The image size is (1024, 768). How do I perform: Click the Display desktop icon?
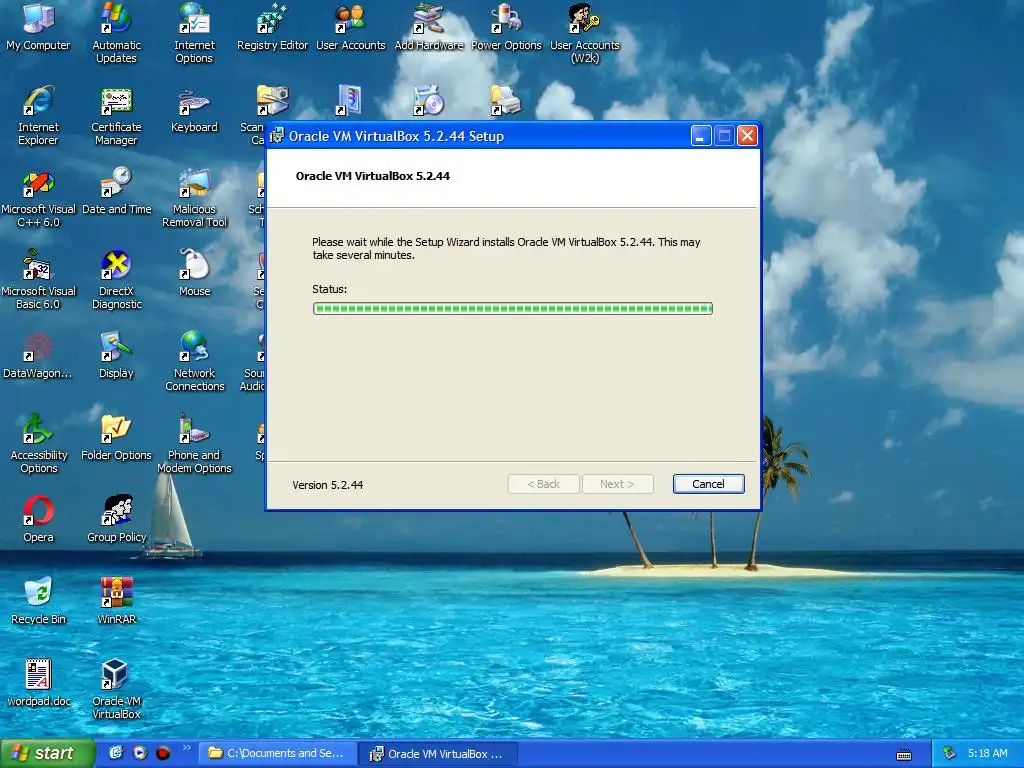click(x=116, y=355)
